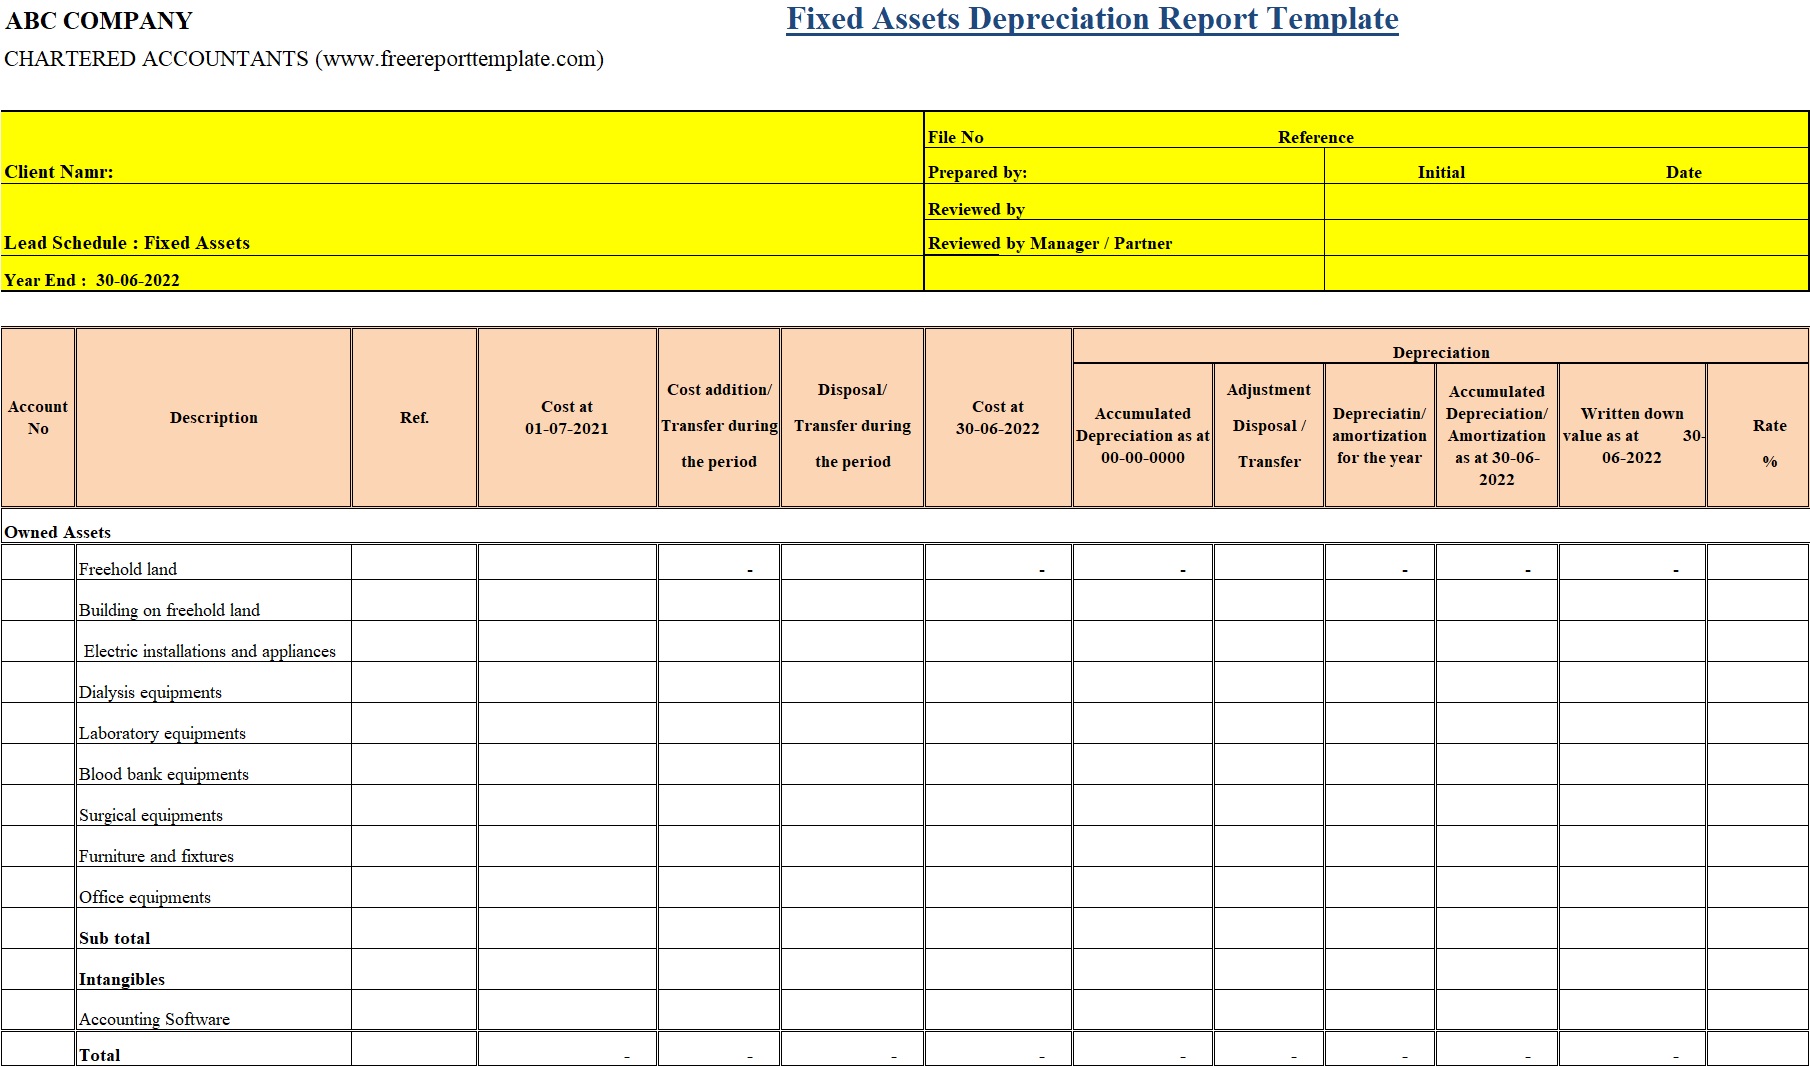The image size is (1810, 1067).
Task: Click the empty Initial cell beside Reviewed by
Action: point(1566,202)
